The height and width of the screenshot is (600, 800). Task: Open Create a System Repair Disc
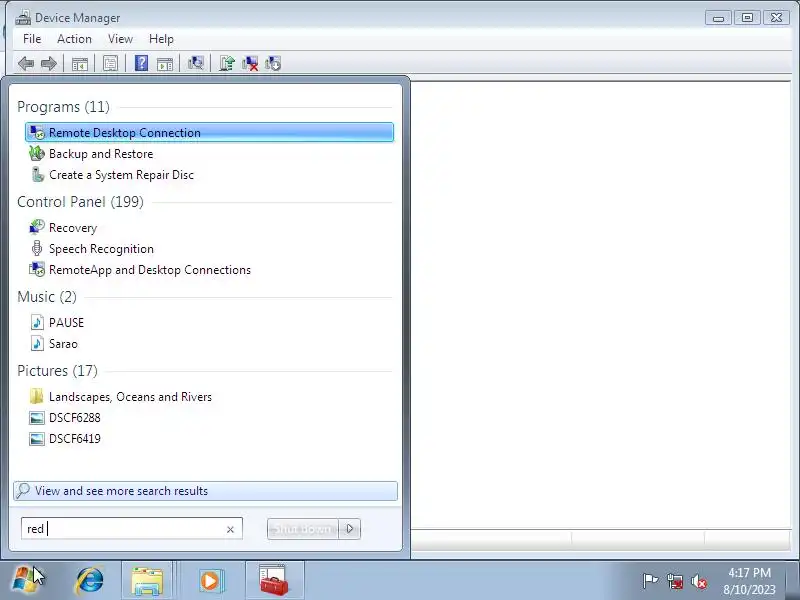pos(209,174)
